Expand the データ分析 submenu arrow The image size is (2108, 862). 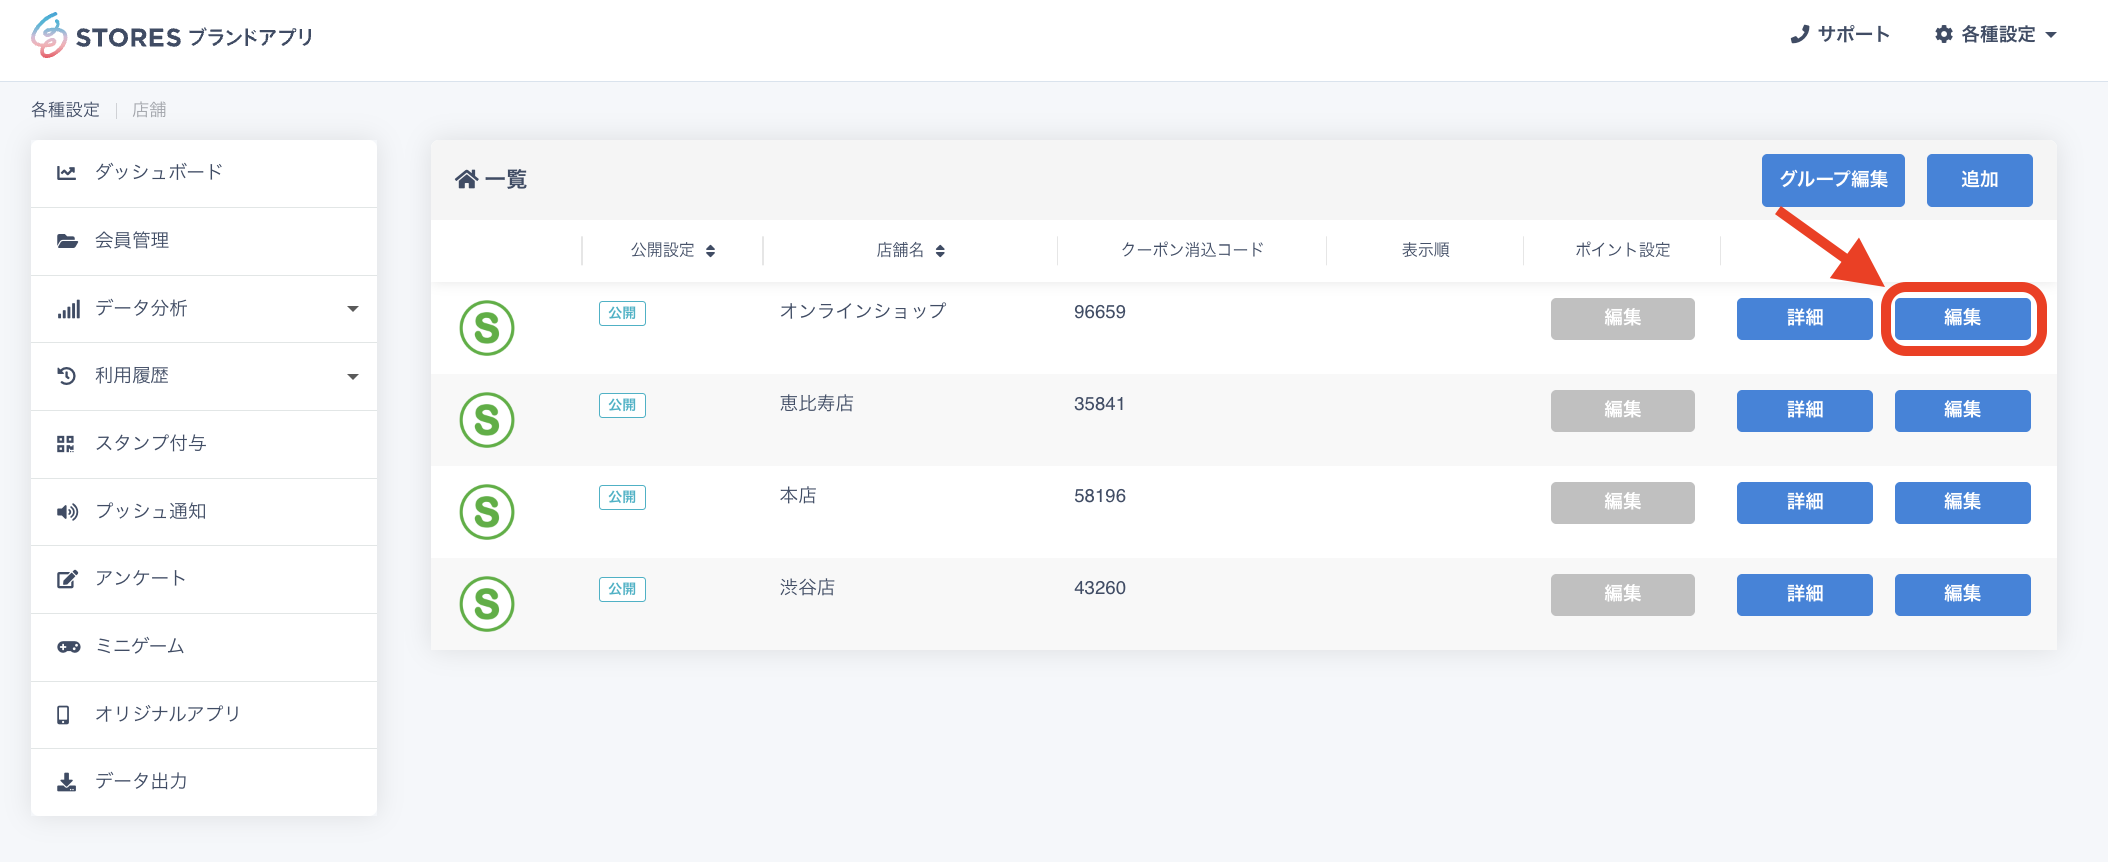click(x=353, y=309)
